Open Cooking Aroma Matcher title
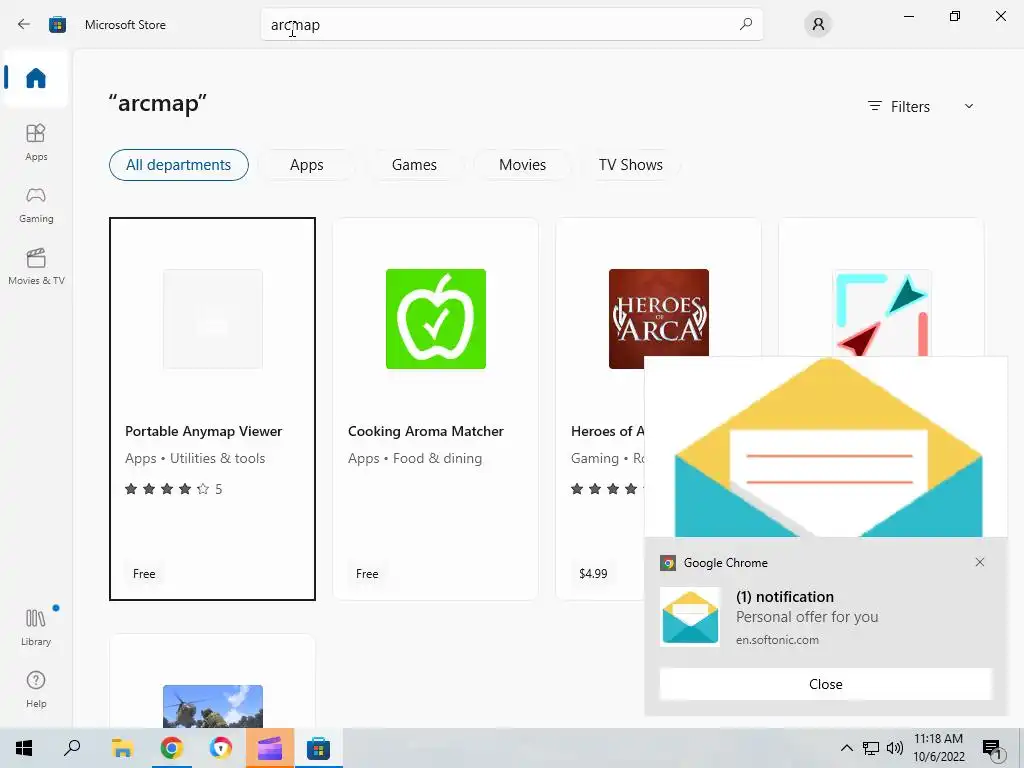Image resolution: width=1024 pixels, height=768 pixels. click(x=426, y=431)
